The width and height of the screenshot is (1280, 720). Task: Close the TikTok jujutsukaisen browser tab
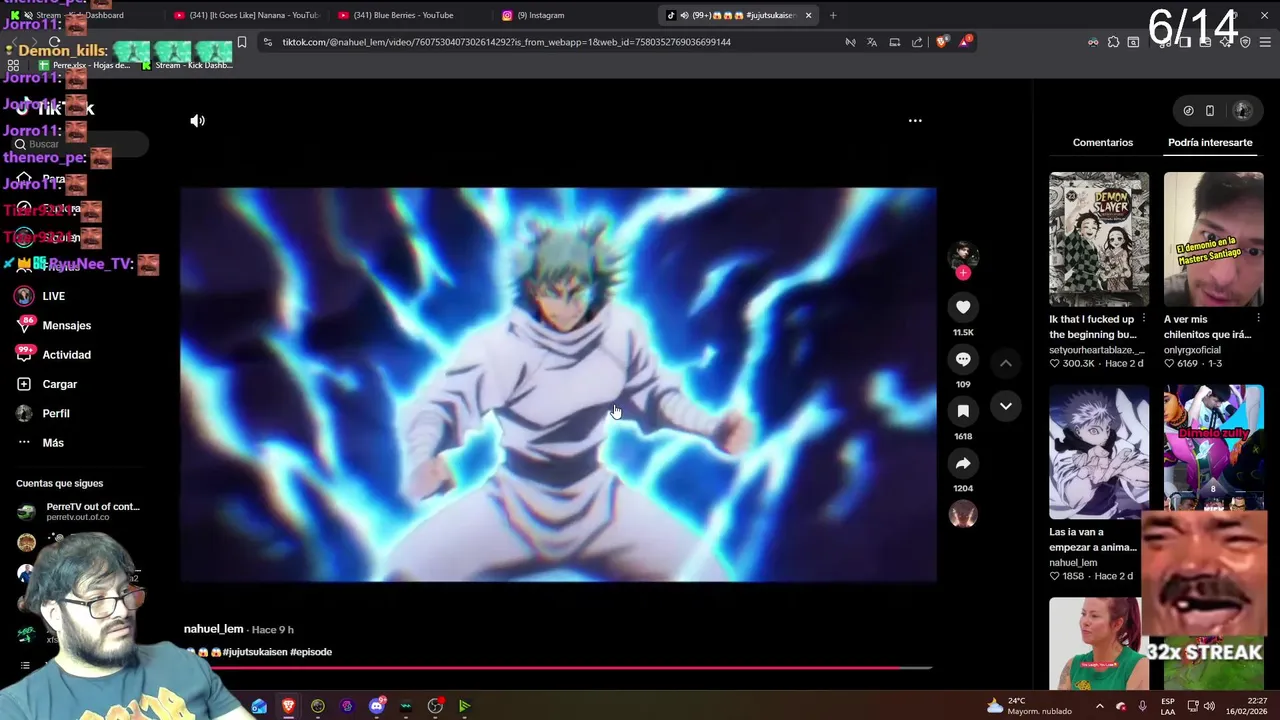tap(808, 15)
